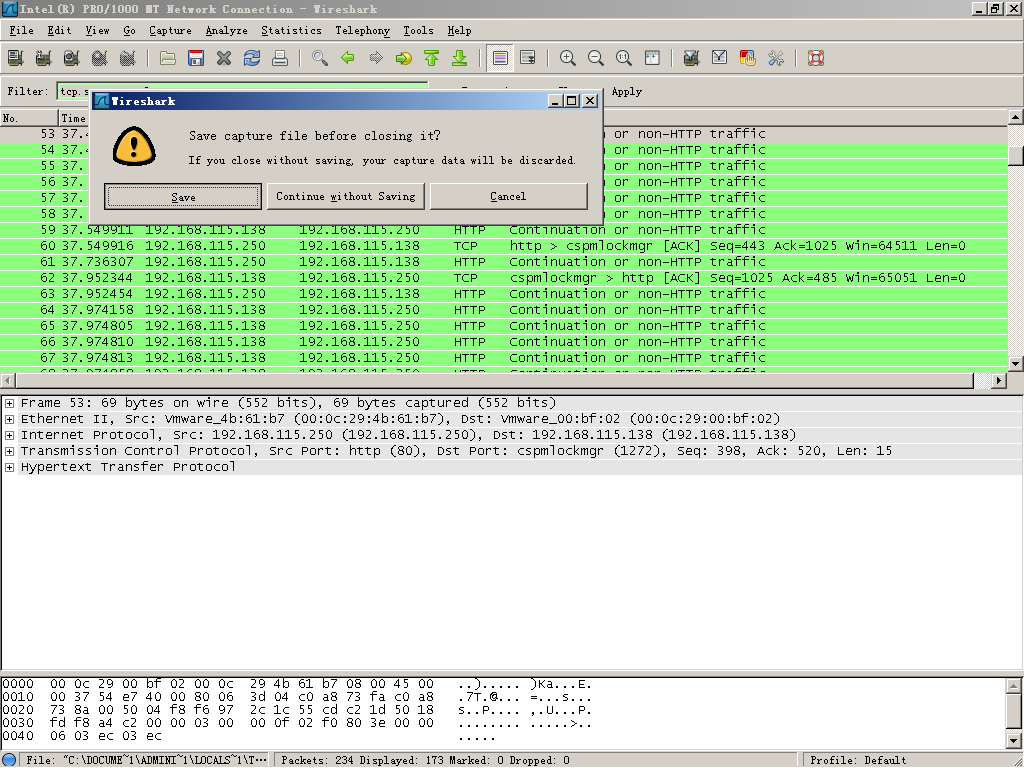Screen dimensions: 1024x768
Task: Expand the Frame 53 tree node
Action: (9, 404)
